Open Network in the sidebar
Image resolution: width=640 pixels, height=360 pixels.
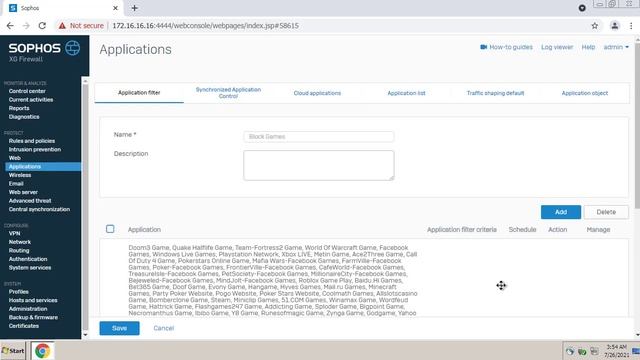pyautogui.click(x=20, y=242)
